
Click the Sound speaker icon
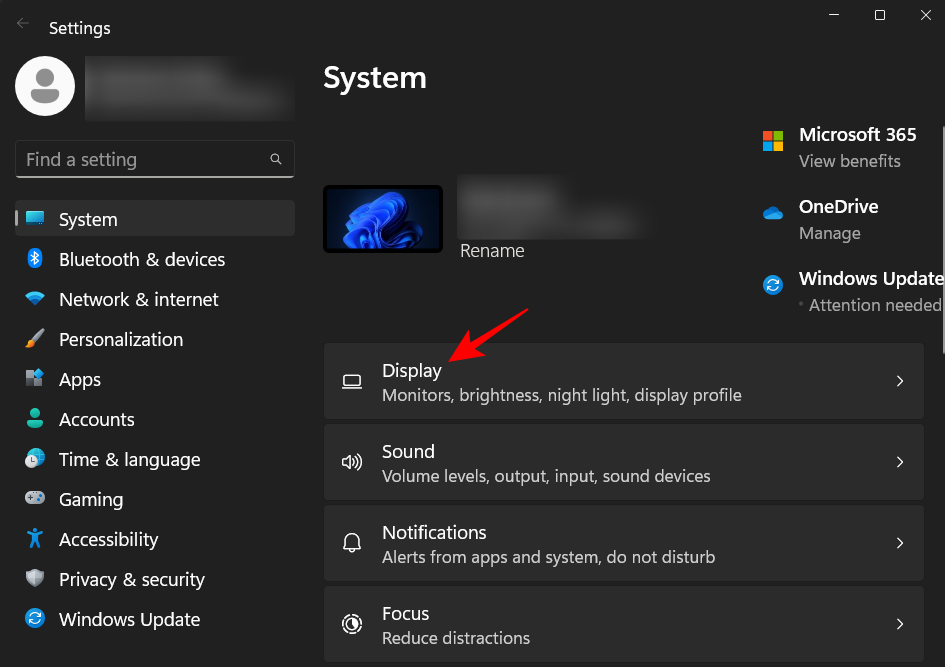click(352, 462)
